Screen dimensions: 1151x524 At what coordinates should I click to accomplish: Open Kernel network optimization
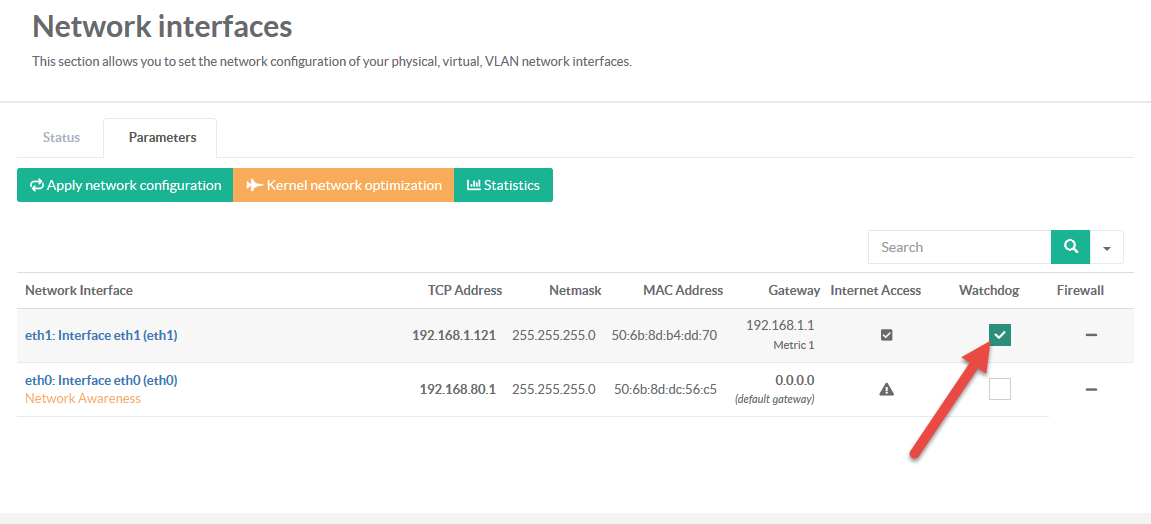(x=343, y=185)
